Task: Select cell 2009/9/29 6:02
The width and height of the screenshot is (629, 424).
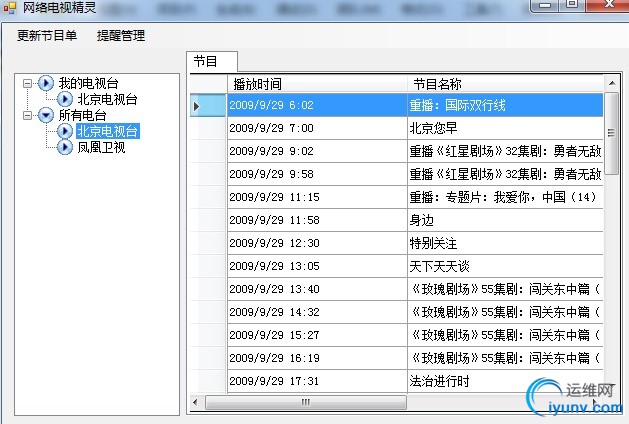Action: pos(317,105)
